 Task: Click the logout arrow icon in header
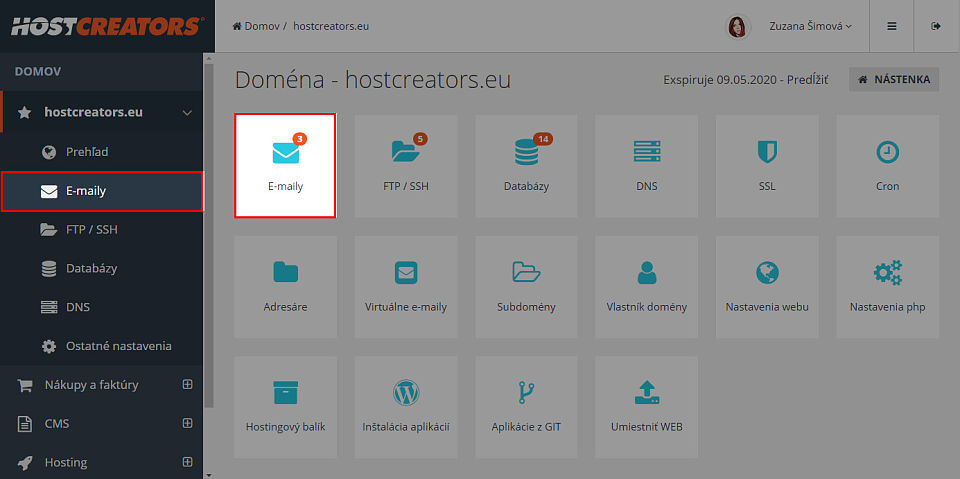point(936,26)
